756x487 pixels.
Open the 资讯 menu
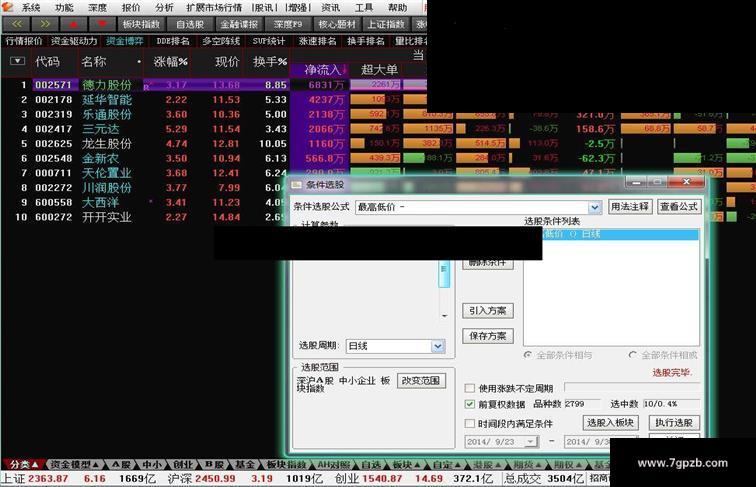(x=330, y=7)
